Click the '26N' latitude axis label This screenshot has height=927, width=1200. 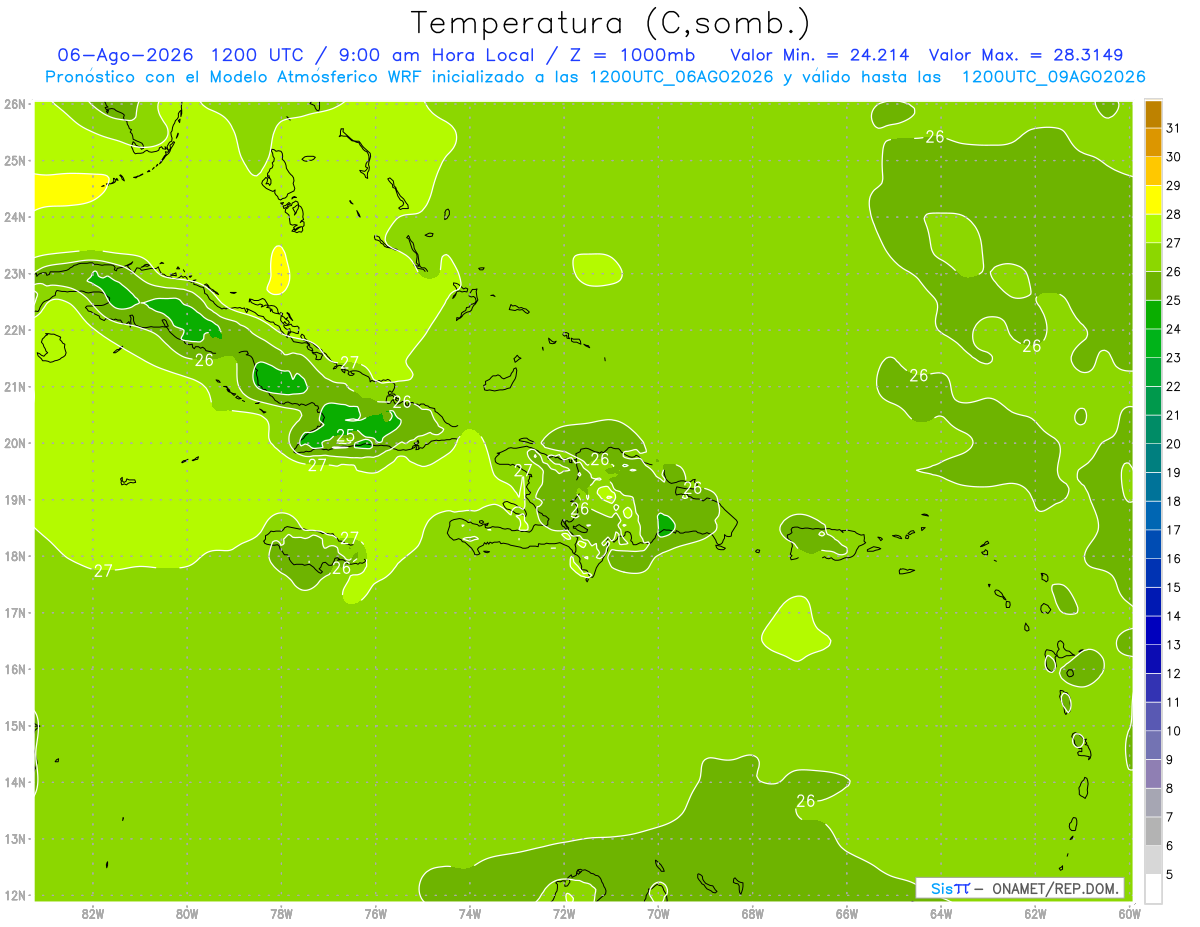tap(15, 104)
